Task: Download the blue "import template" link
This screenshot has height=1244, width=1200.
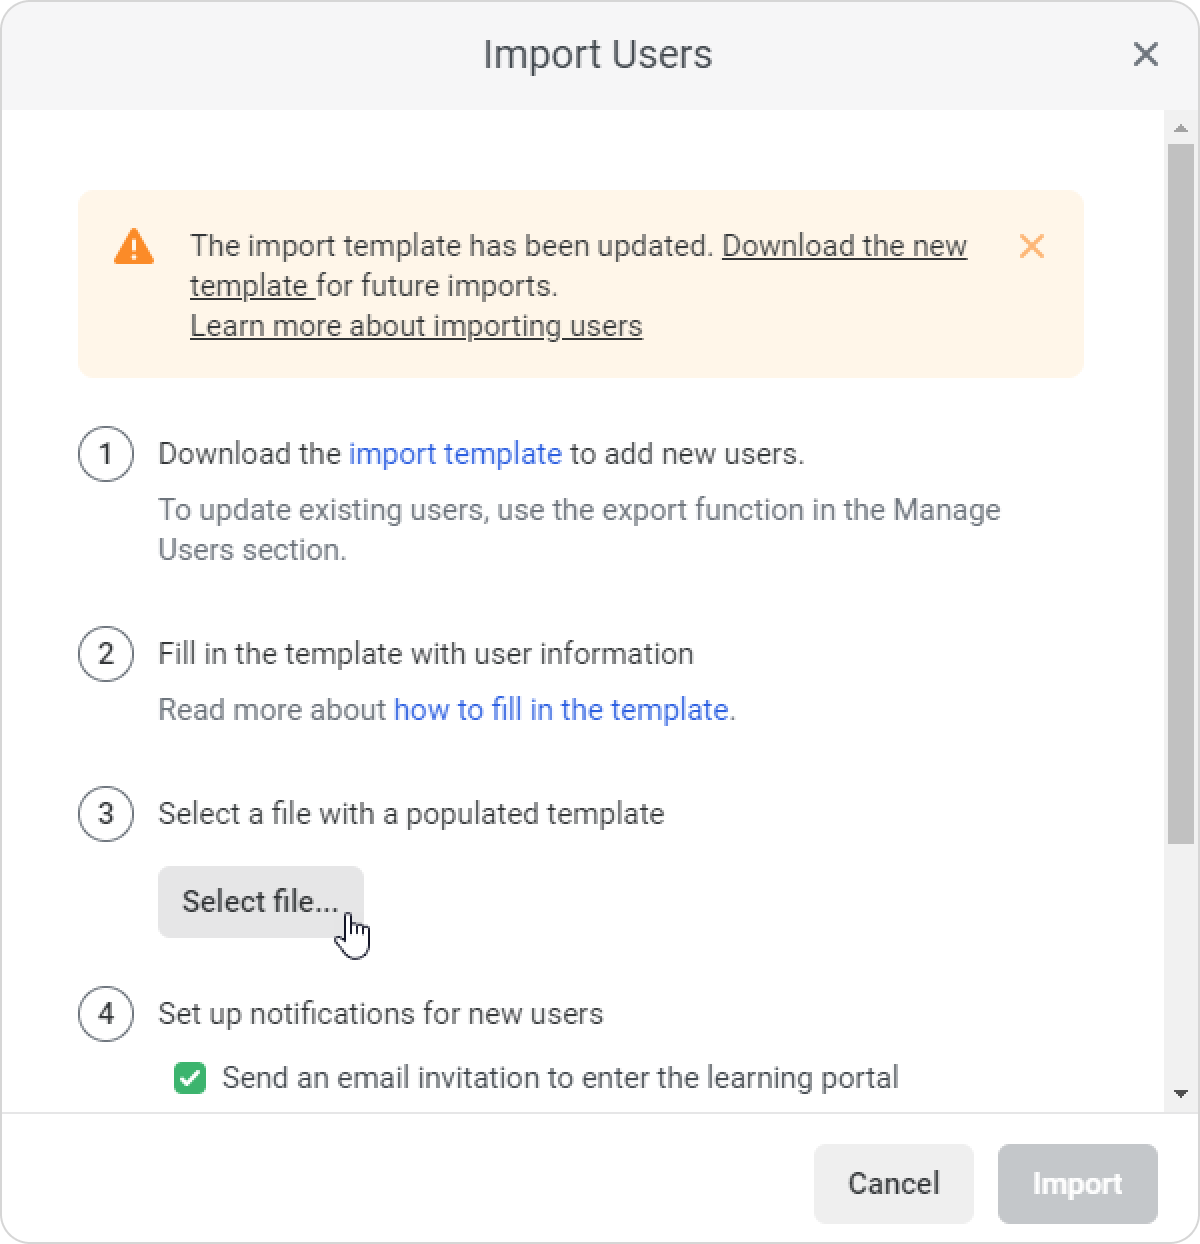Action: 455,454
